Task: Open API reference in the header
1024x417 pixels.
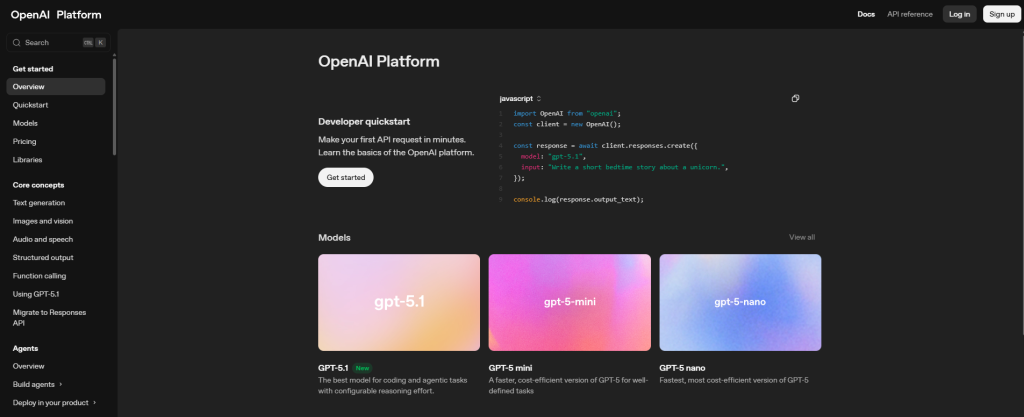Action: (x=910, y=14)
